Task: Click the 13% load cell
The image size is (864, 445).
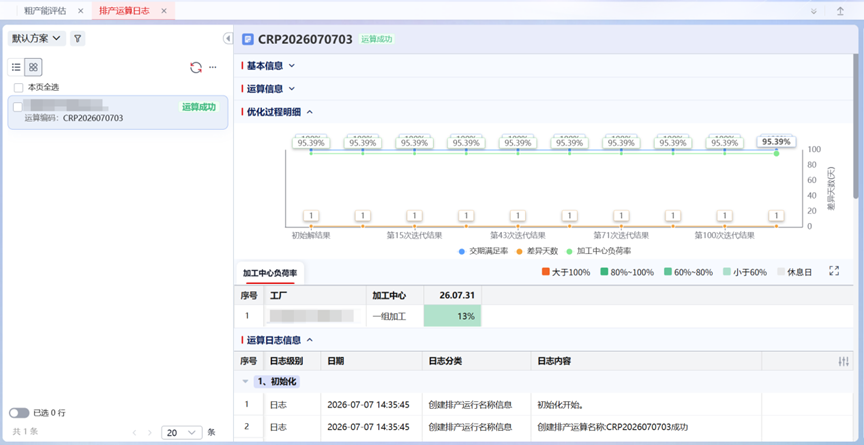Action: 452,316
